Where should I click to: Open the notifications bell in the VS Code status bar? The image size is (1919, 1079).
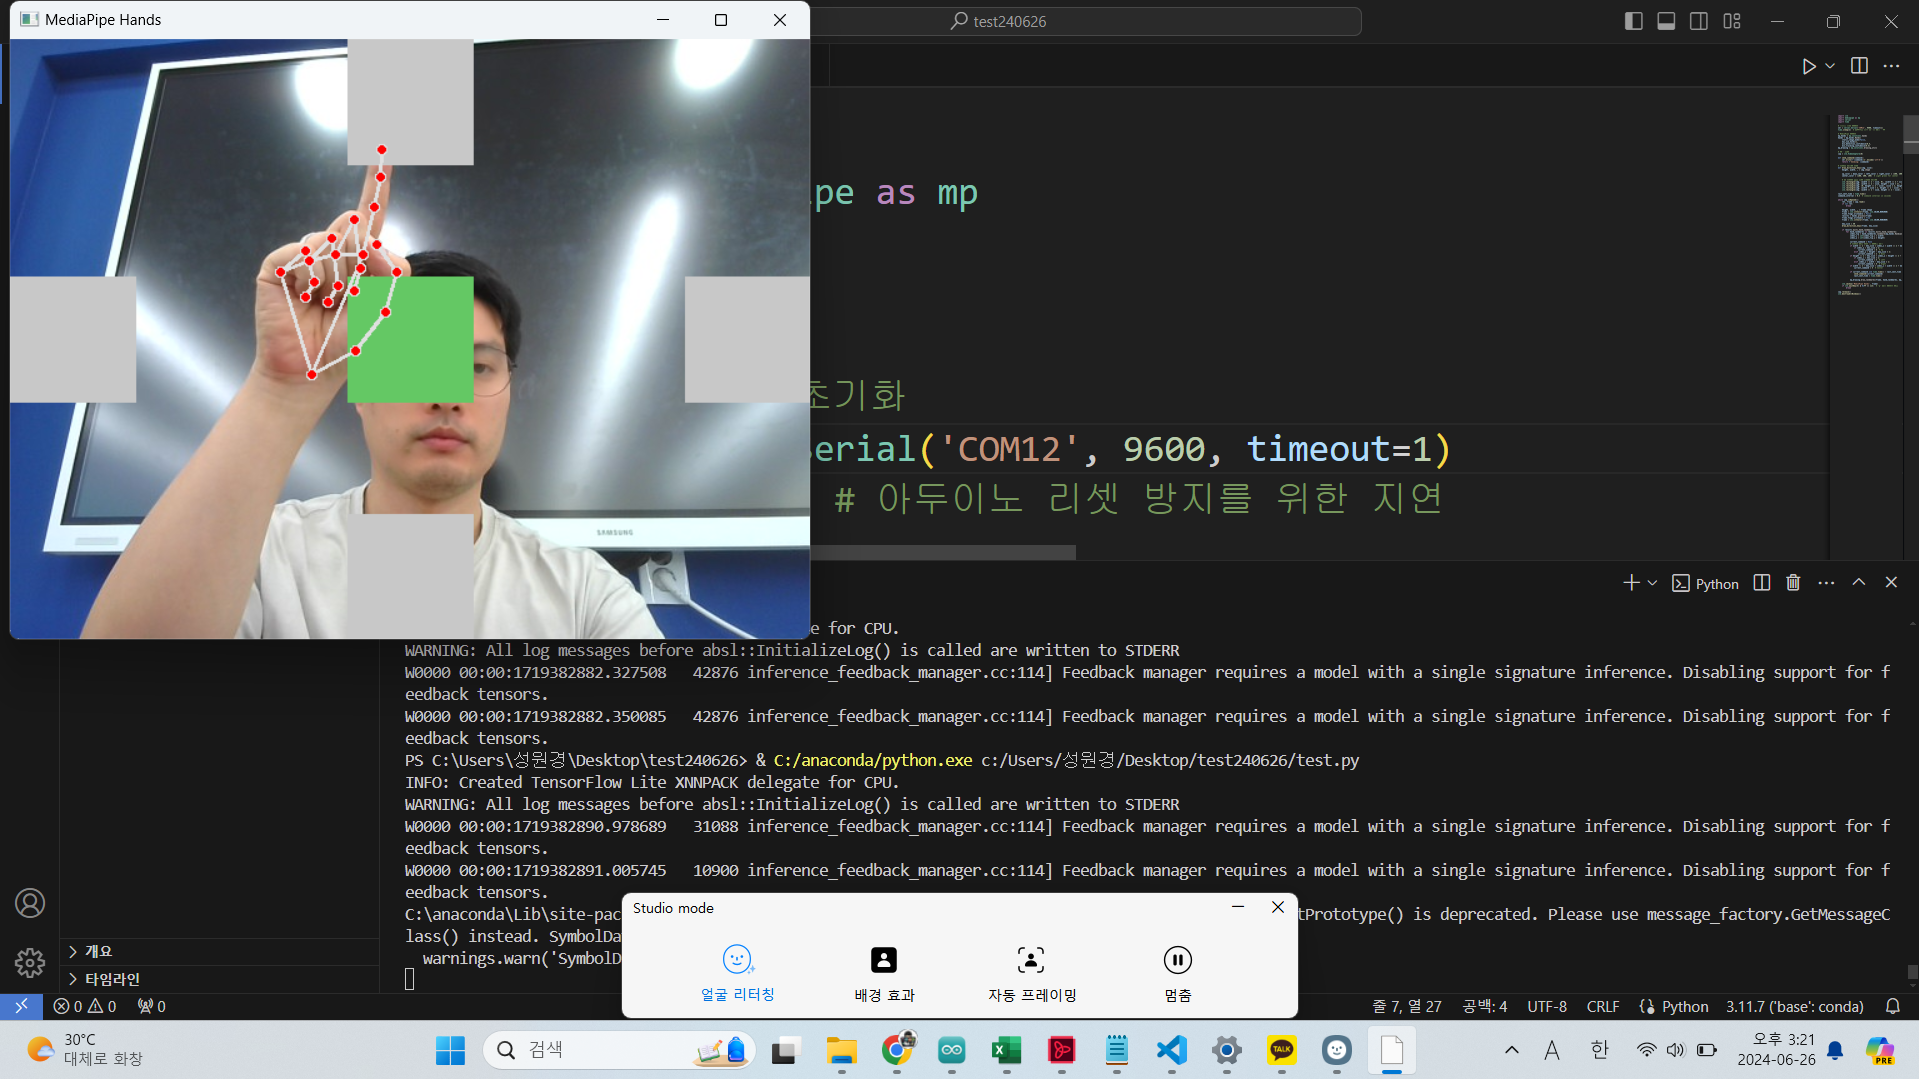(x=1893, y=1006)
